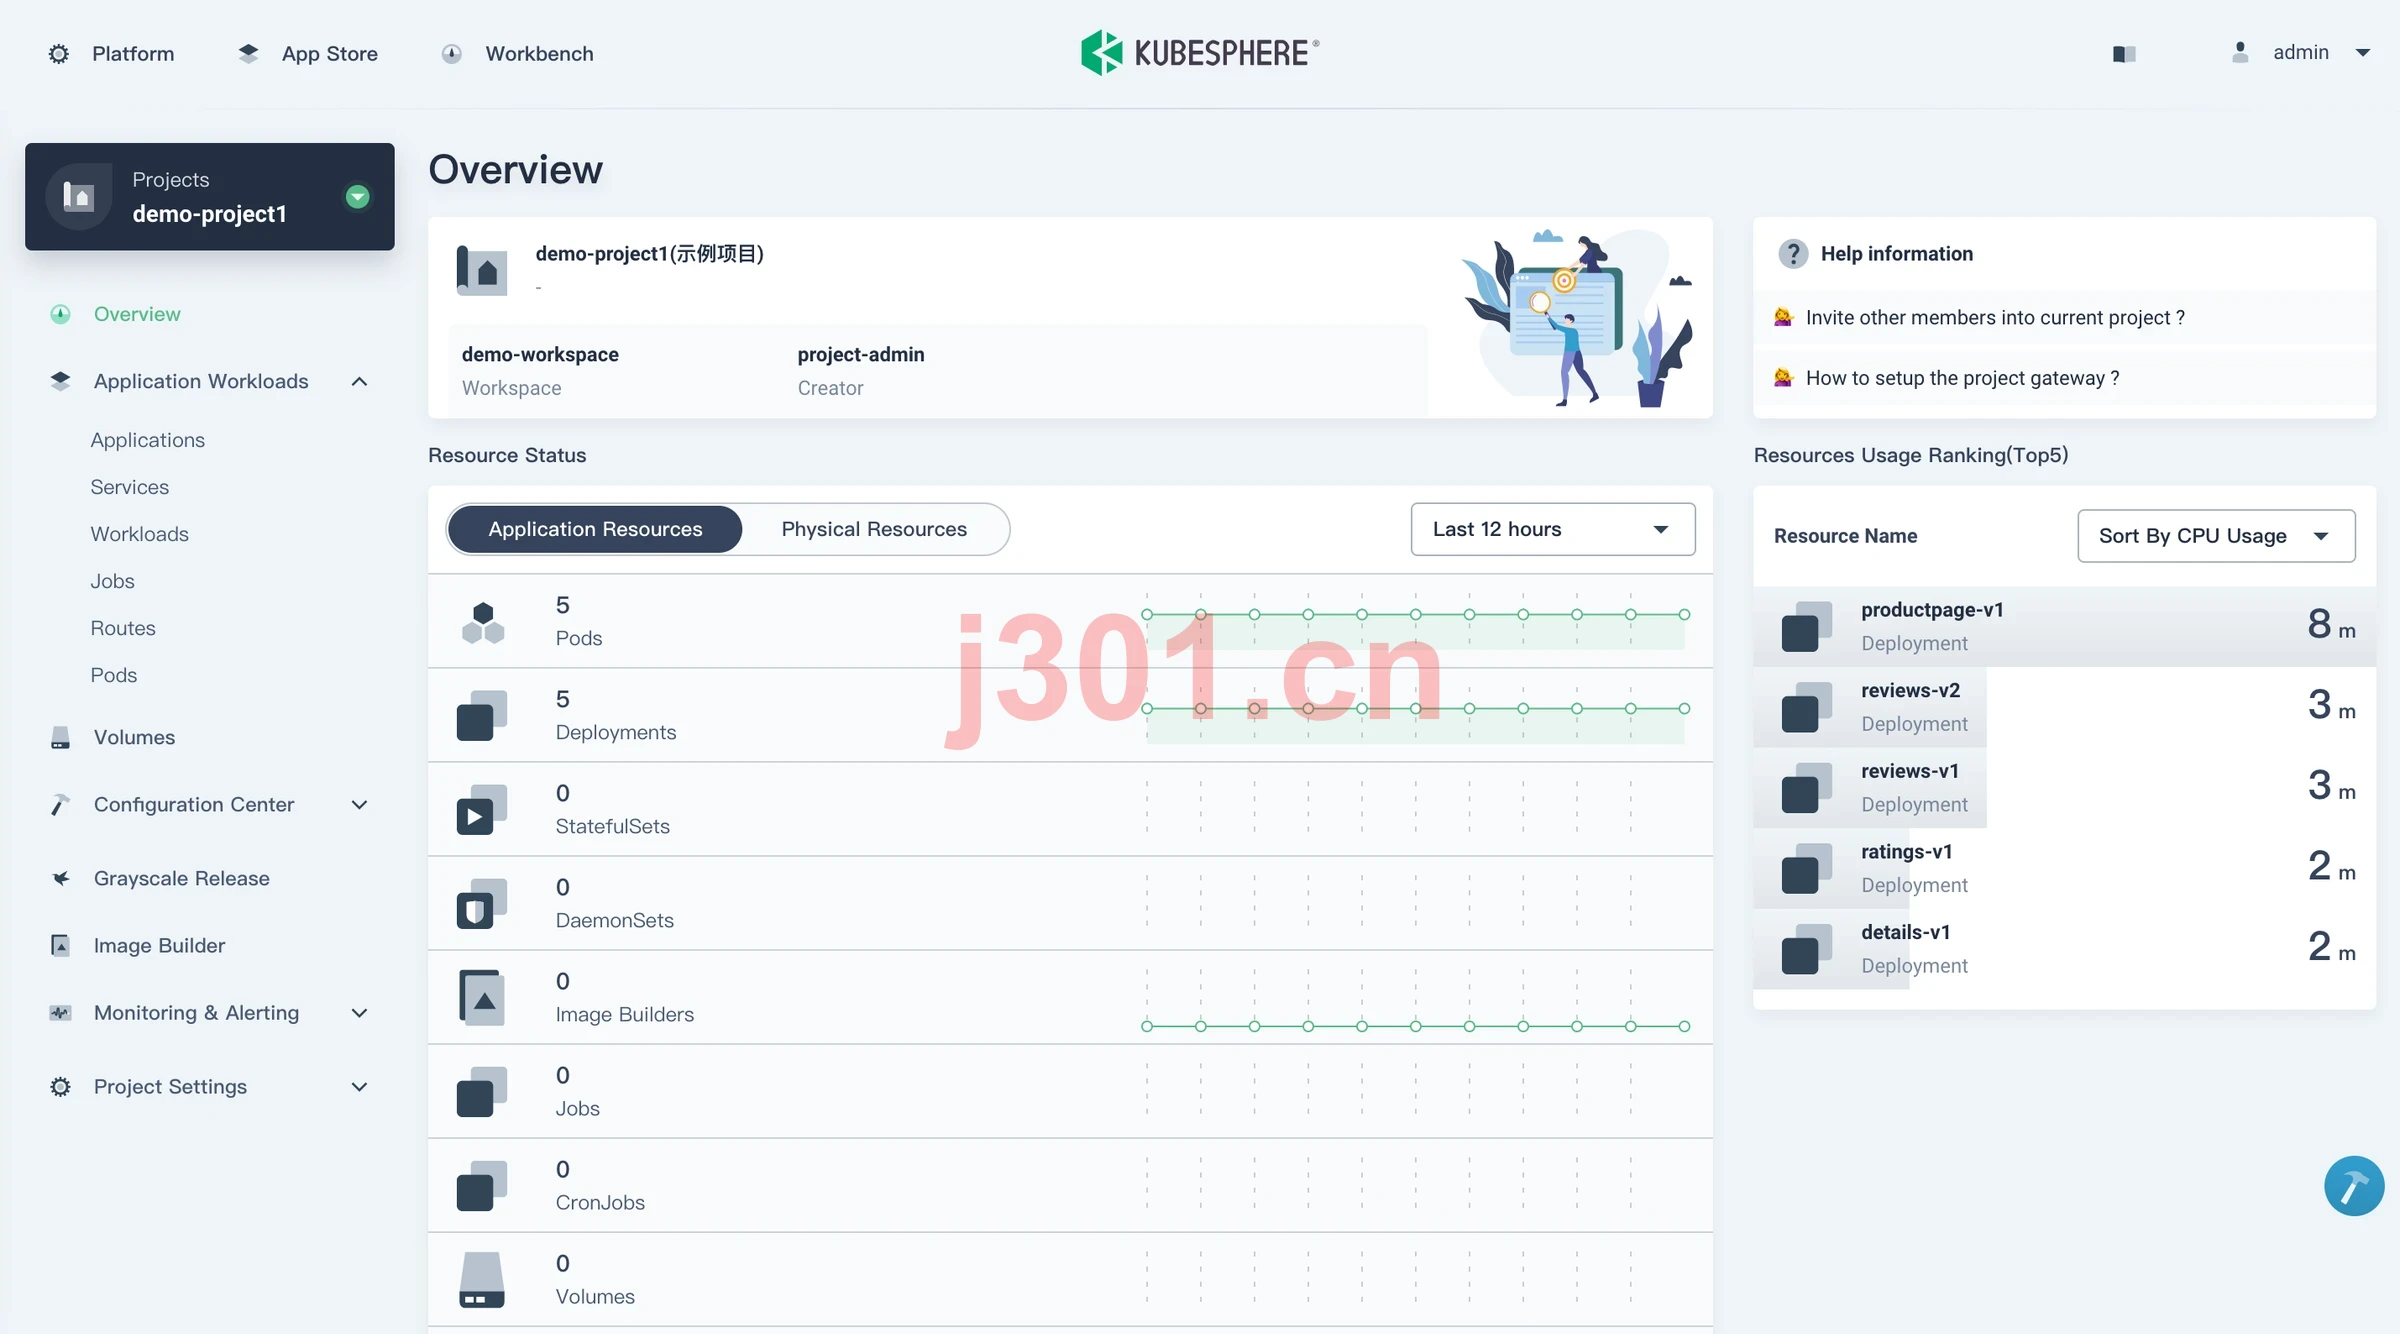Click the demo-project1 header building icon
The width and height of the screenshot is (2400, 1334).
tap(481, 269)
